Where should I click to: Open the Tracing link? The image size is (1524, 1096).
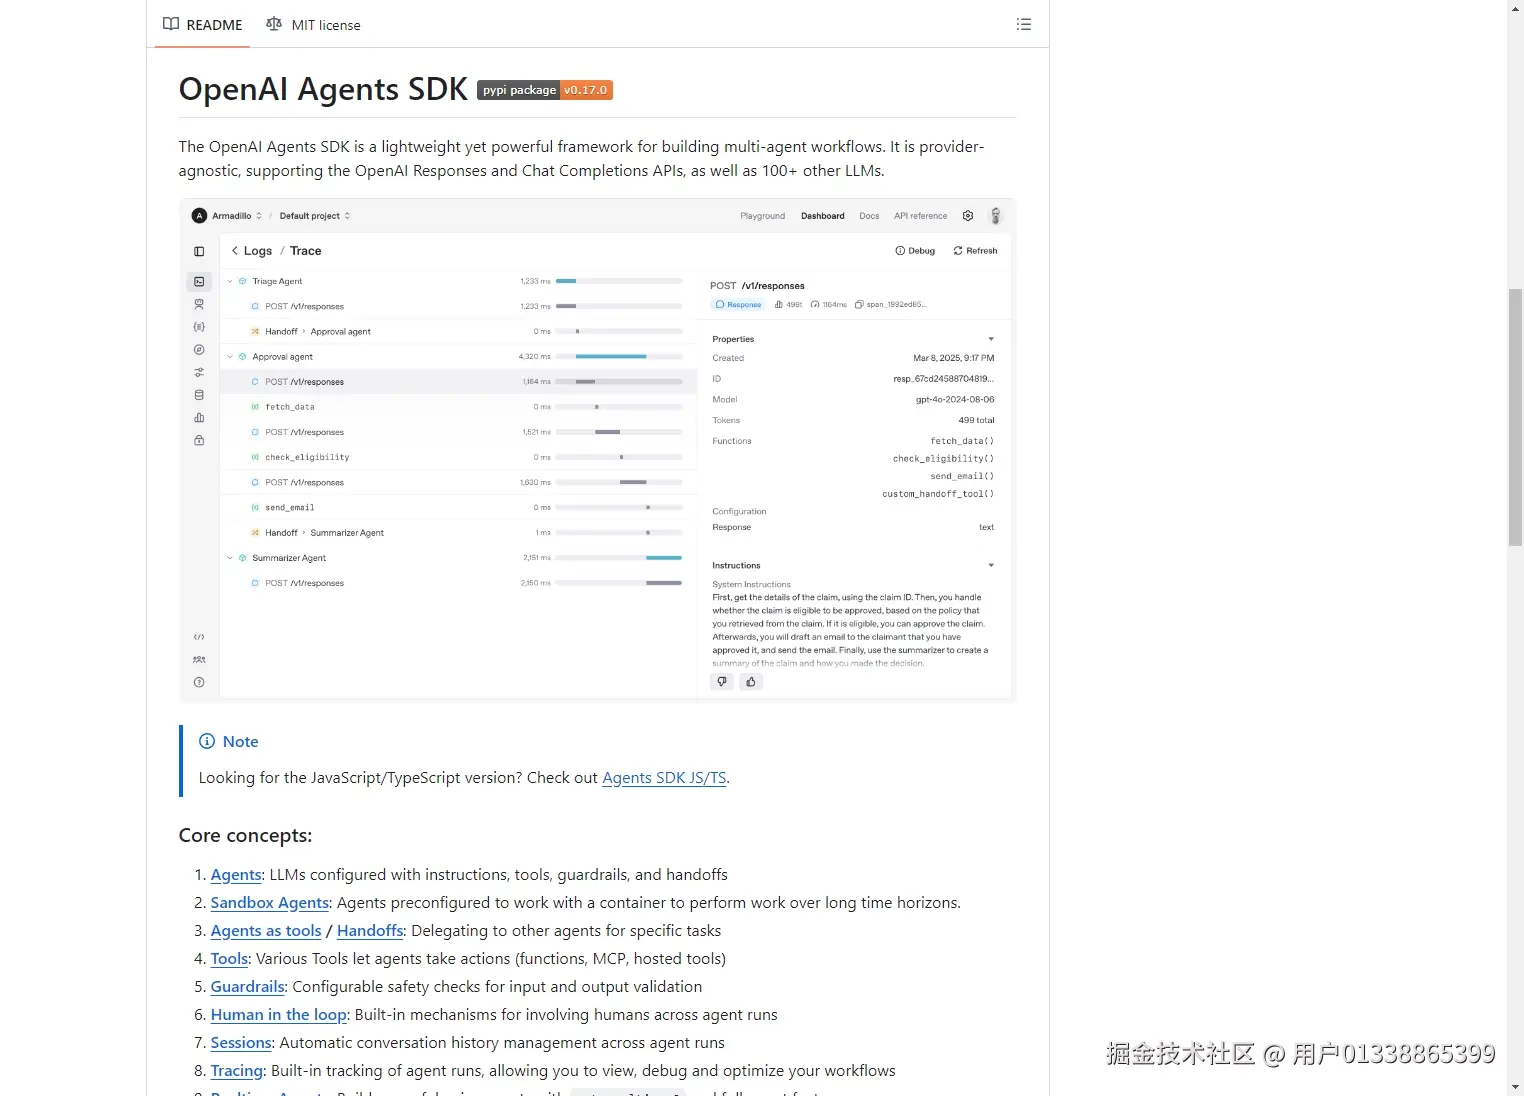coord(237,1071)
